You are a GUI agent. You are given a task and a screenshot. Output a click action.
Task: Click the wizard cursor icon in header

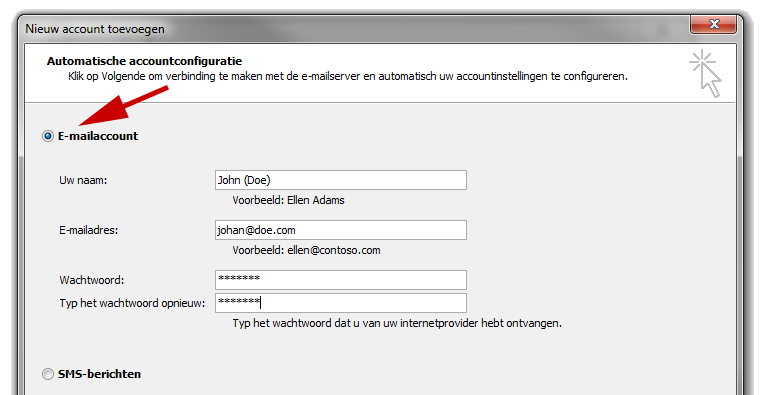(705, 73)
